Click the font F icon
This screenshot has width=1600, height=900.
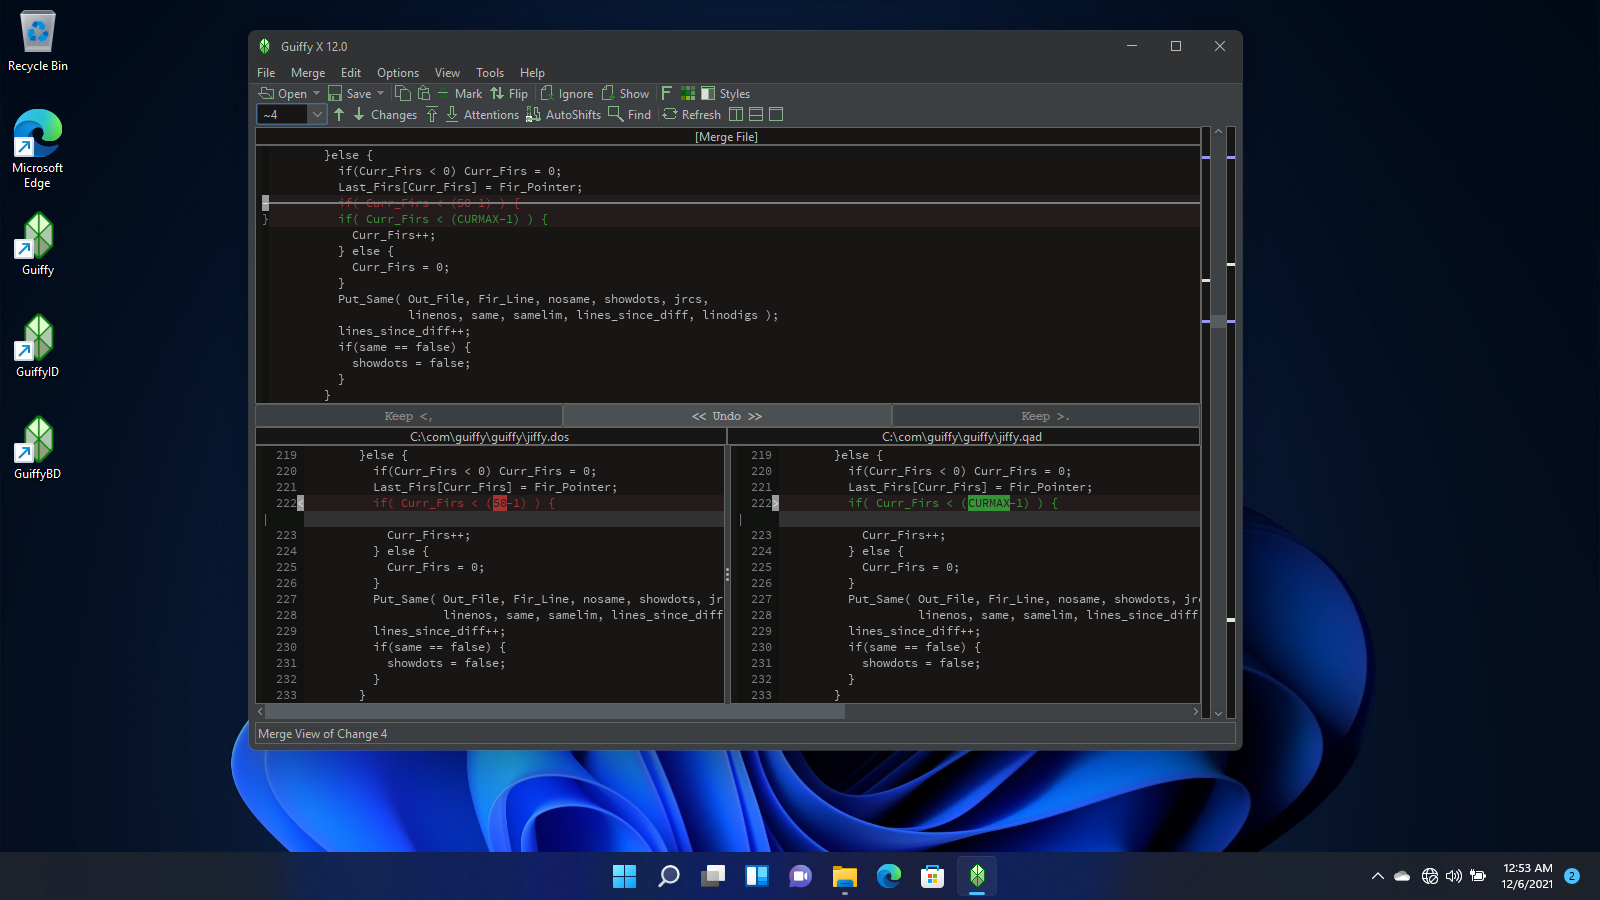click(667, 93)
